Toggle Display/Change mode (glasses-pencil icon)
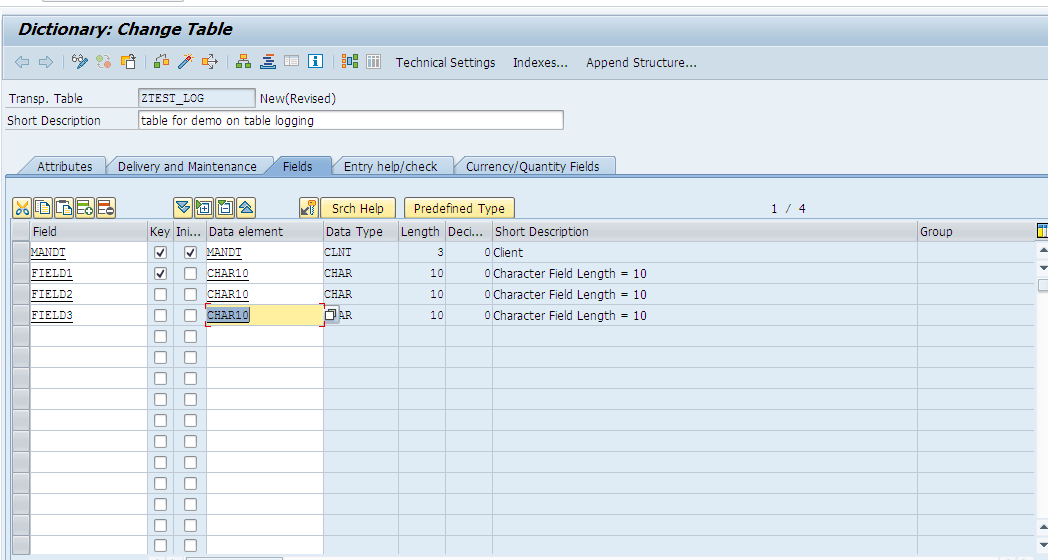1048x560 pixels. 80,62
